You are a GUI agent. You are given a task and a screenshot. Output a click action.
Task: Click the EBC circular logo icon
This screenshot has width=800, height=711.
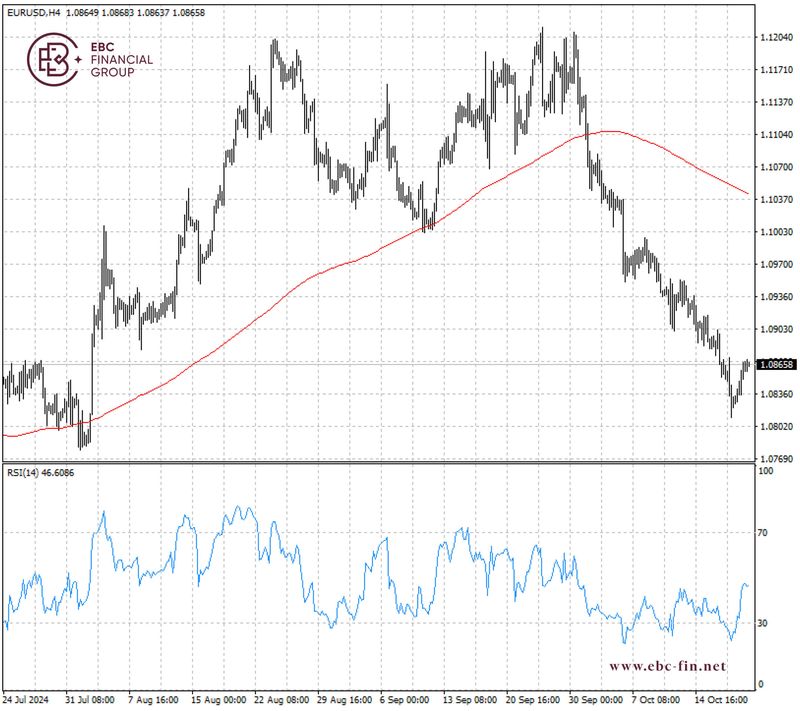tap(51, 60)
